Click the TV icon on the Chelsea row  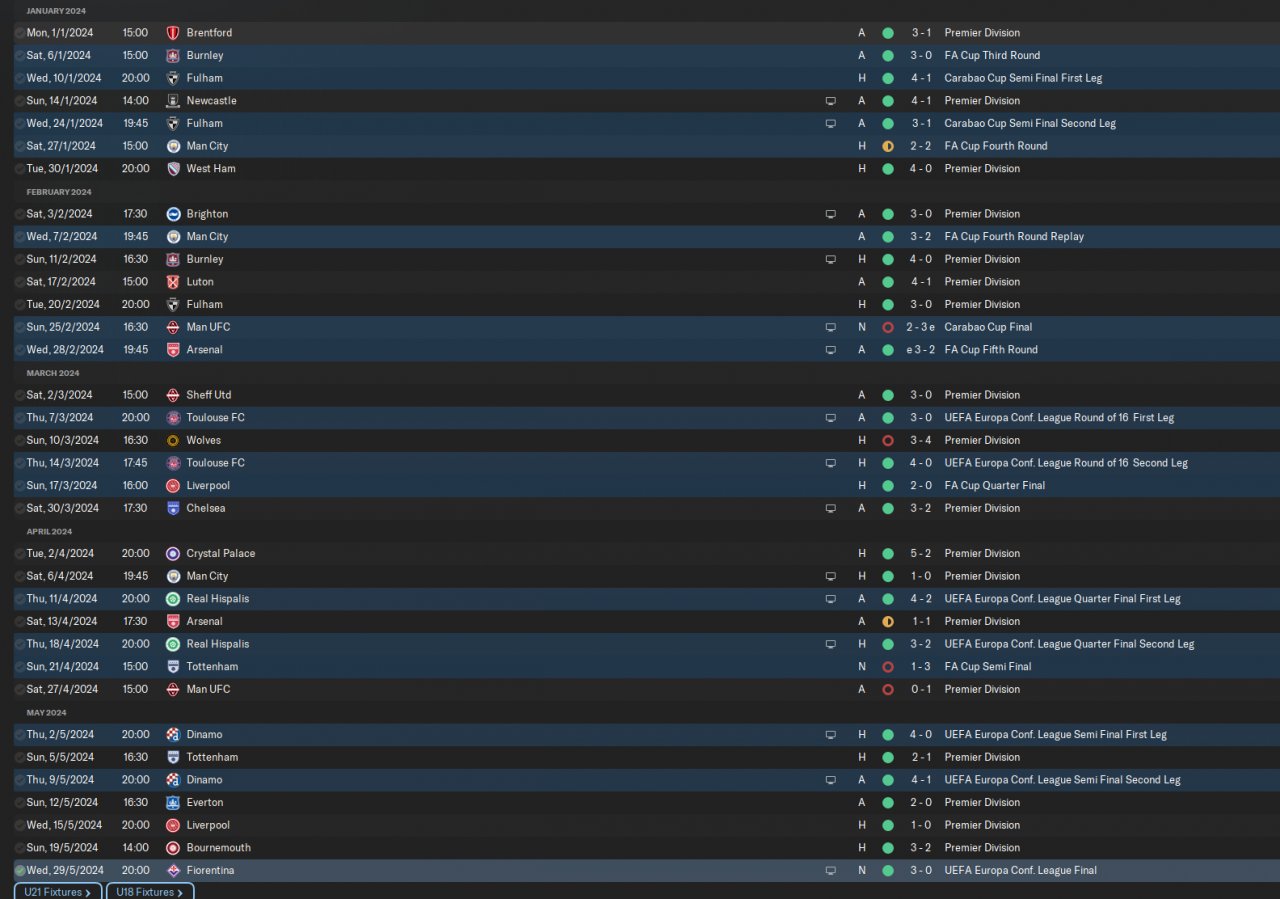tap(830, 508)
